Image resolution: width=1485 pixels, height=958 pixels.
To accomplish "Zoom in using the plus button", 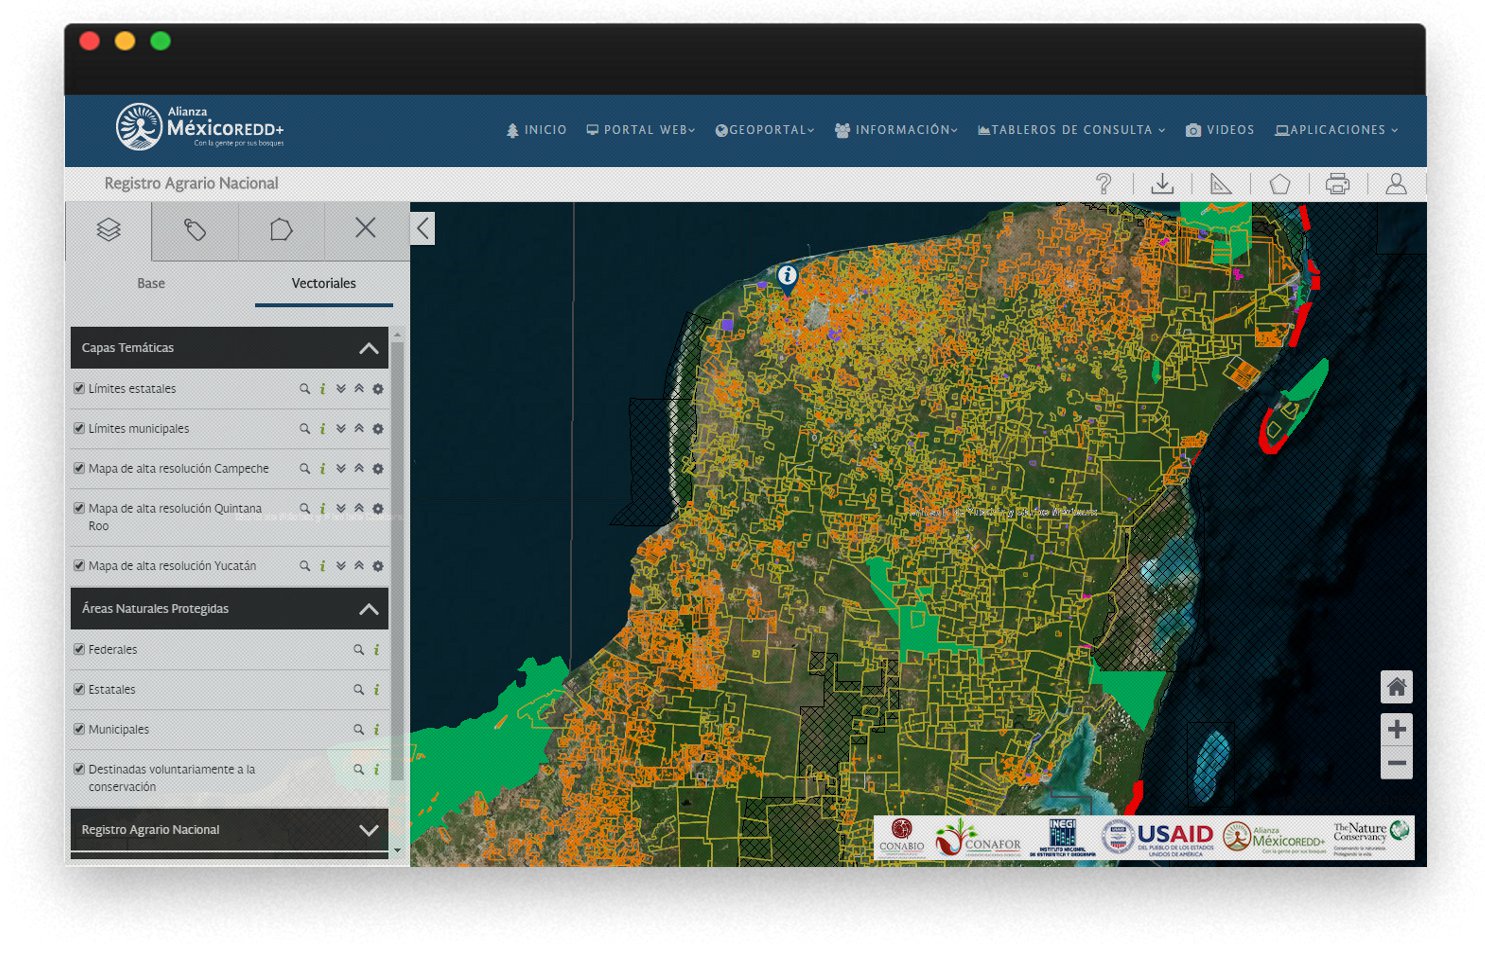I will (1396, 729).
